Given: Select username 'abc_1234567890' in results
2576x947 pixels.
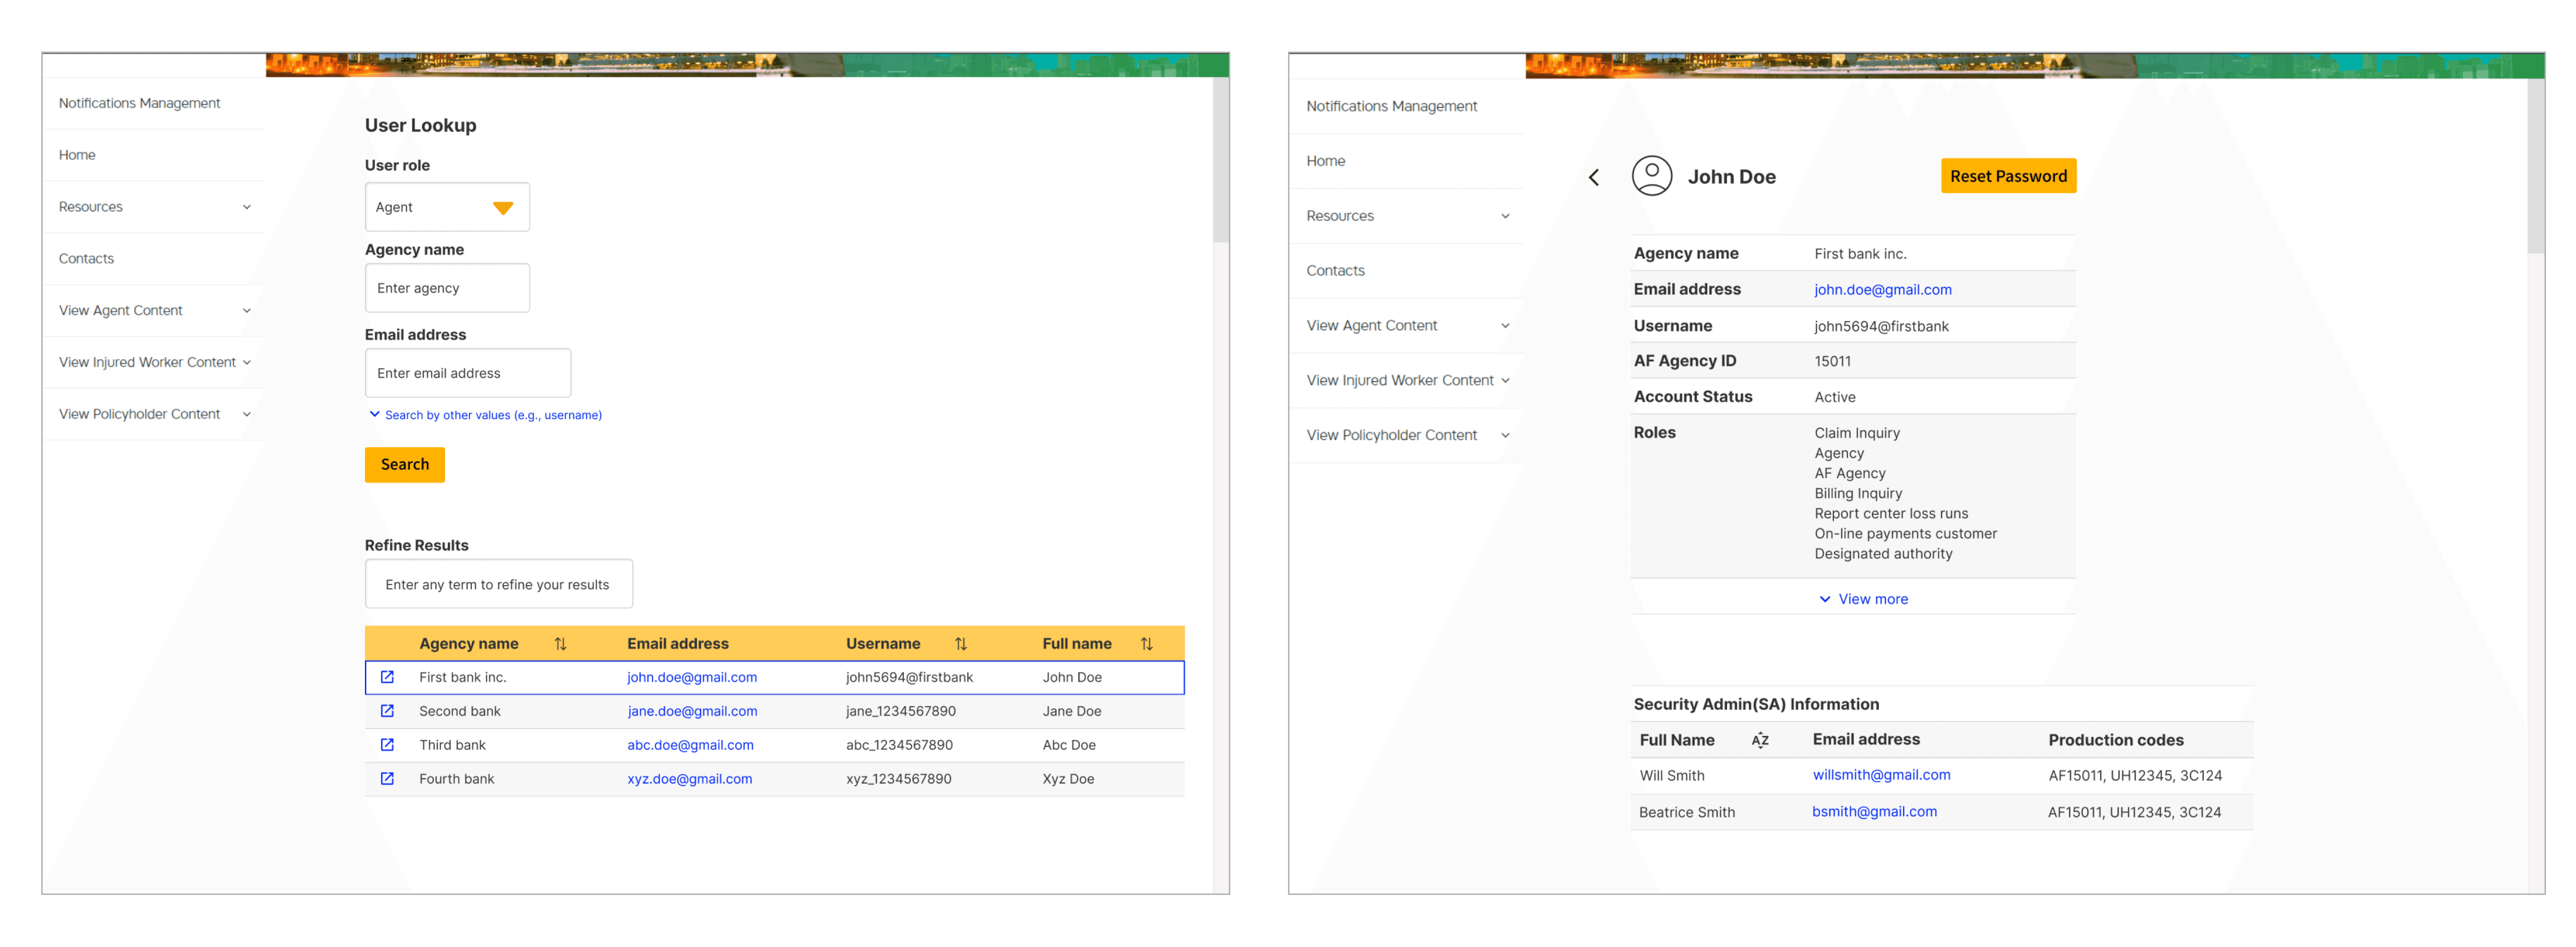Looking at the screenshot, I should click(x=899, y=745).
